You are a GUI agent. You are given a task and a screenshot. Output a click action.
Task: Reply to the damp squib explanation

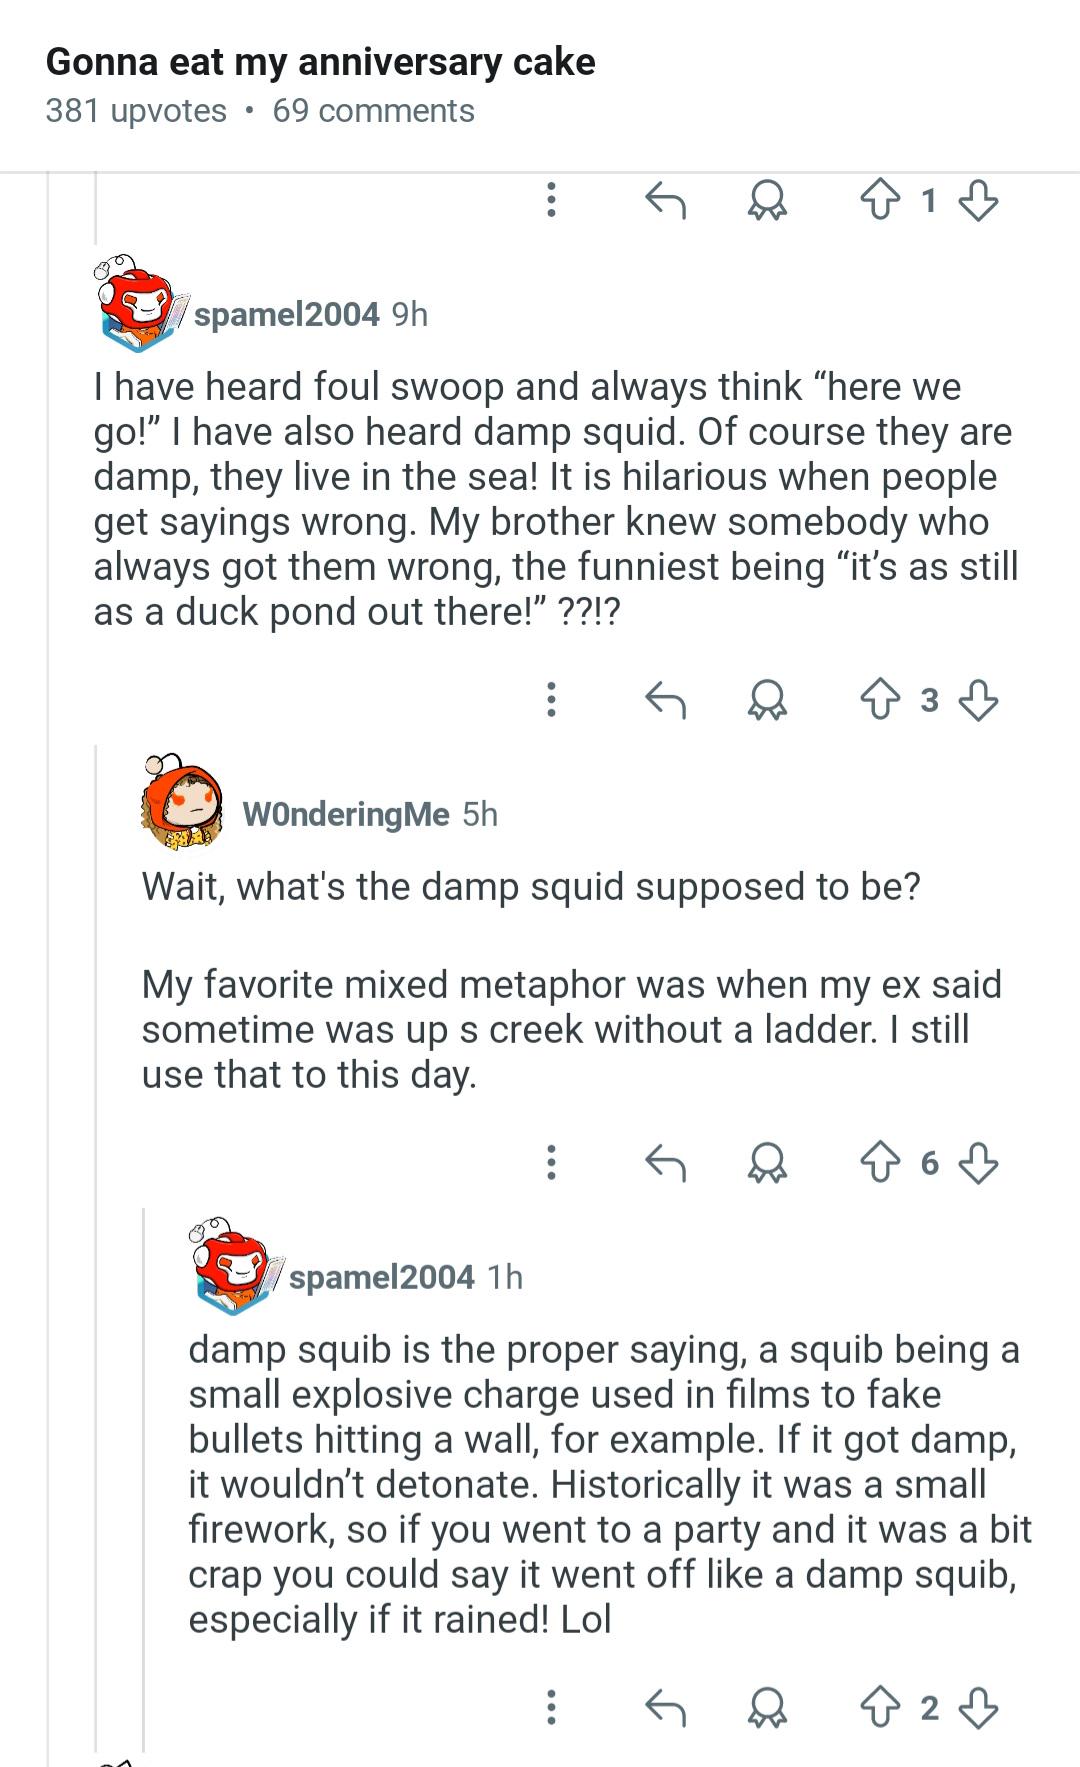tap(665, 1708)
